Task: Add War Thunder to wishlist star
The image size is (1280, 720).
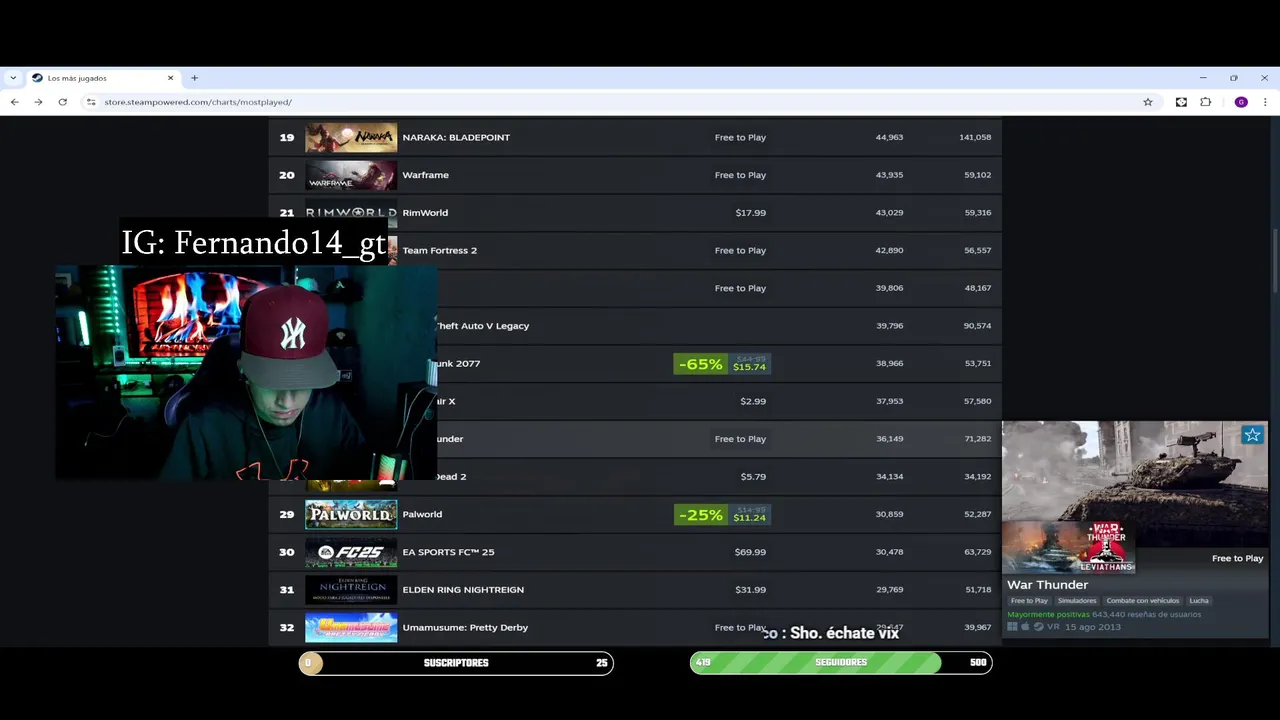Action: pyautogui.click(x=1252, y=434)
